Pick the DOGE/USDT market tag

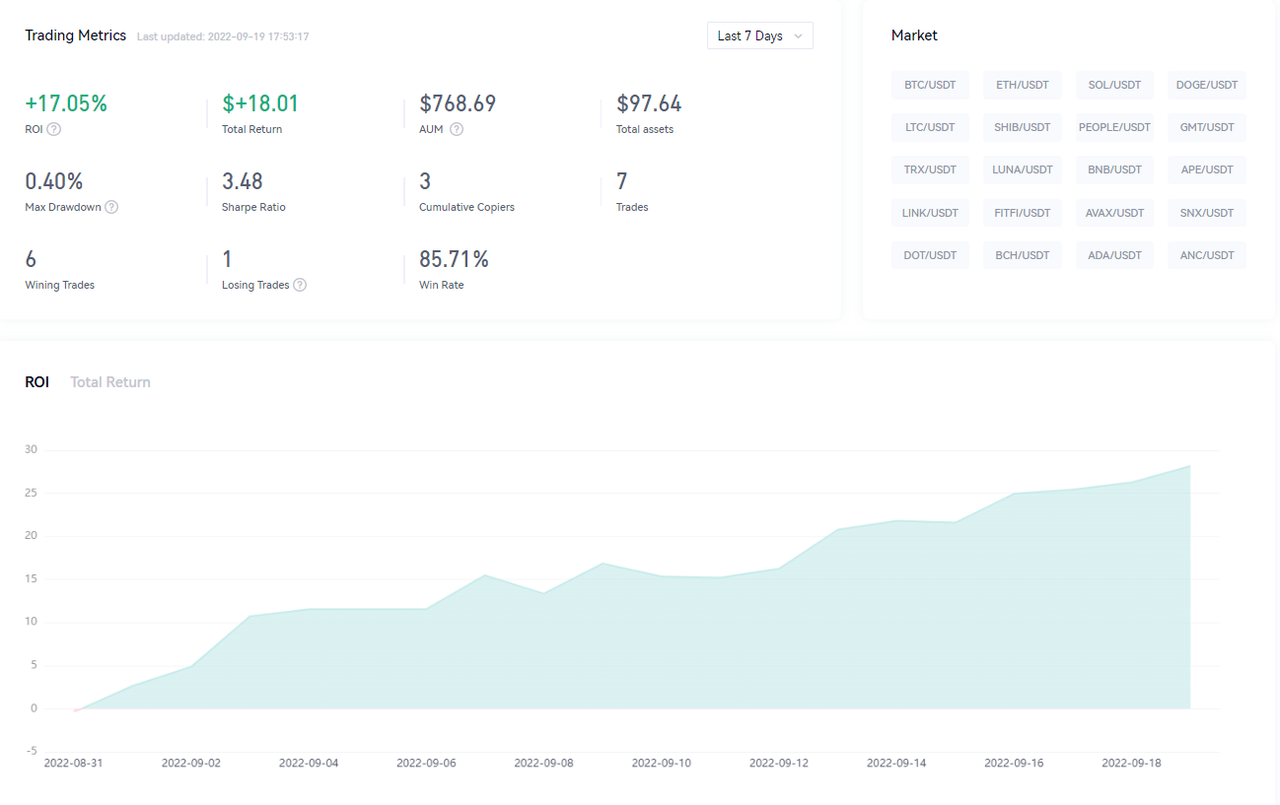point(1207,85)
